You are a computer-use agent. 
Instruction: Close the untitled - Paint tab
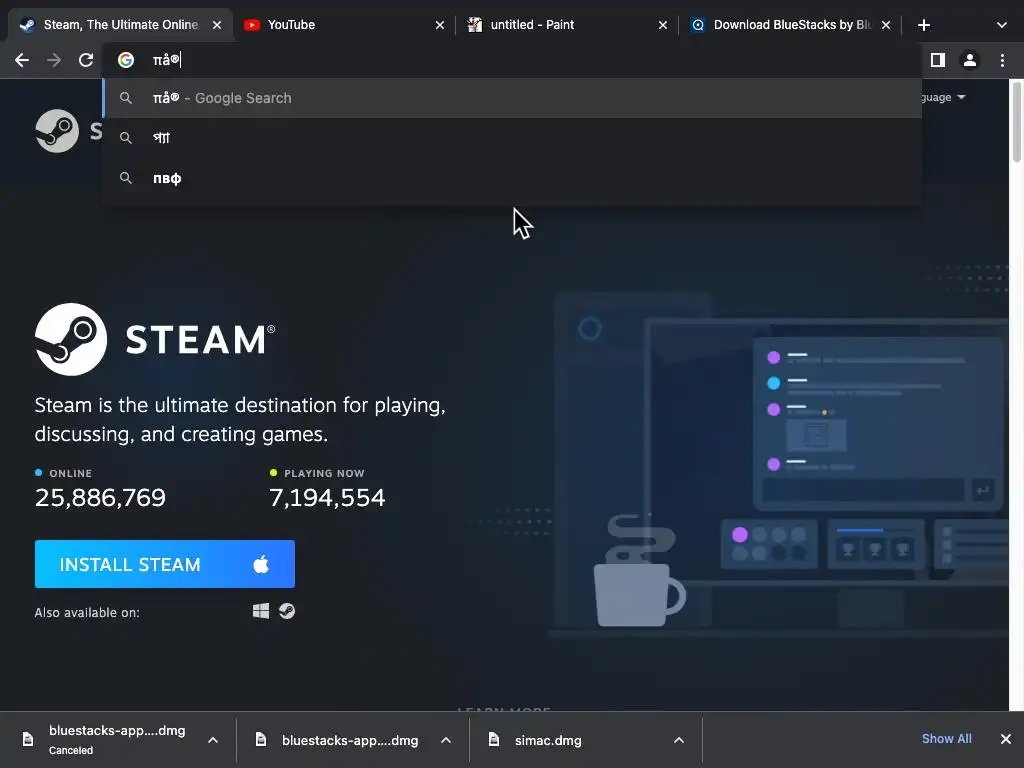[663, 25]
